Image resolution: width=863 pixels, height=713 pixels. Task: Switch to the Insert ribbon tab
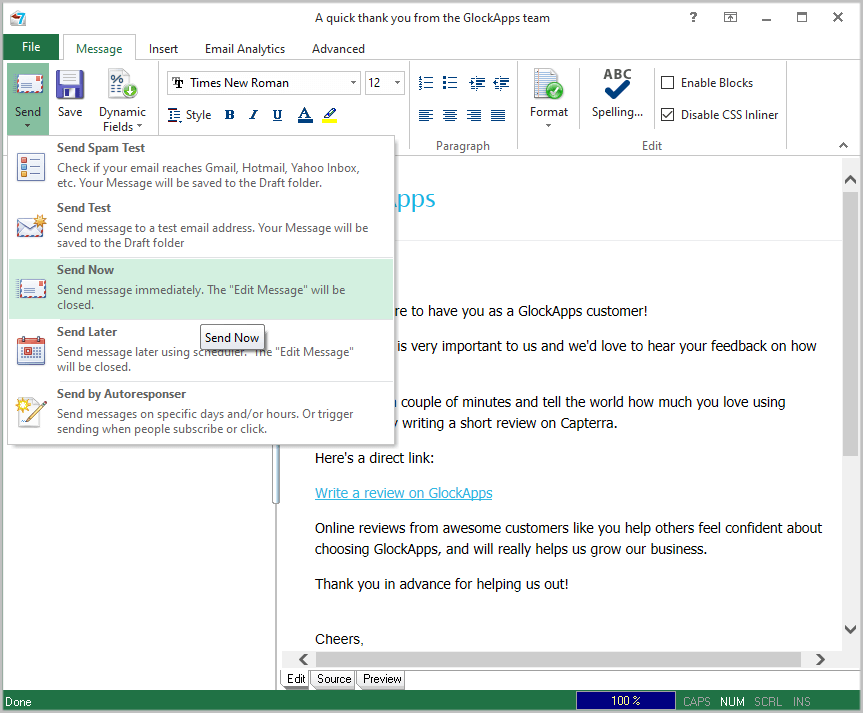pyautogui.click(x=163, y=48)
